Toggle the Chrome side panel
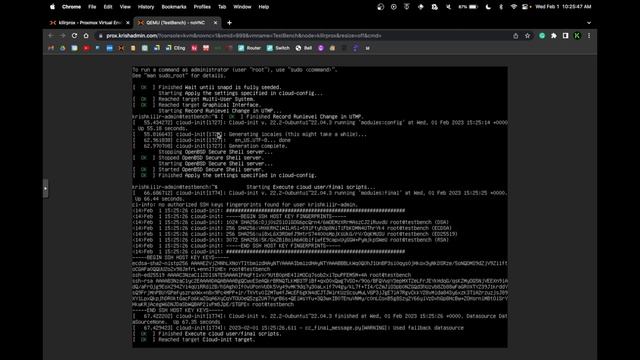The image size is (640, 360). click(565, 36)
